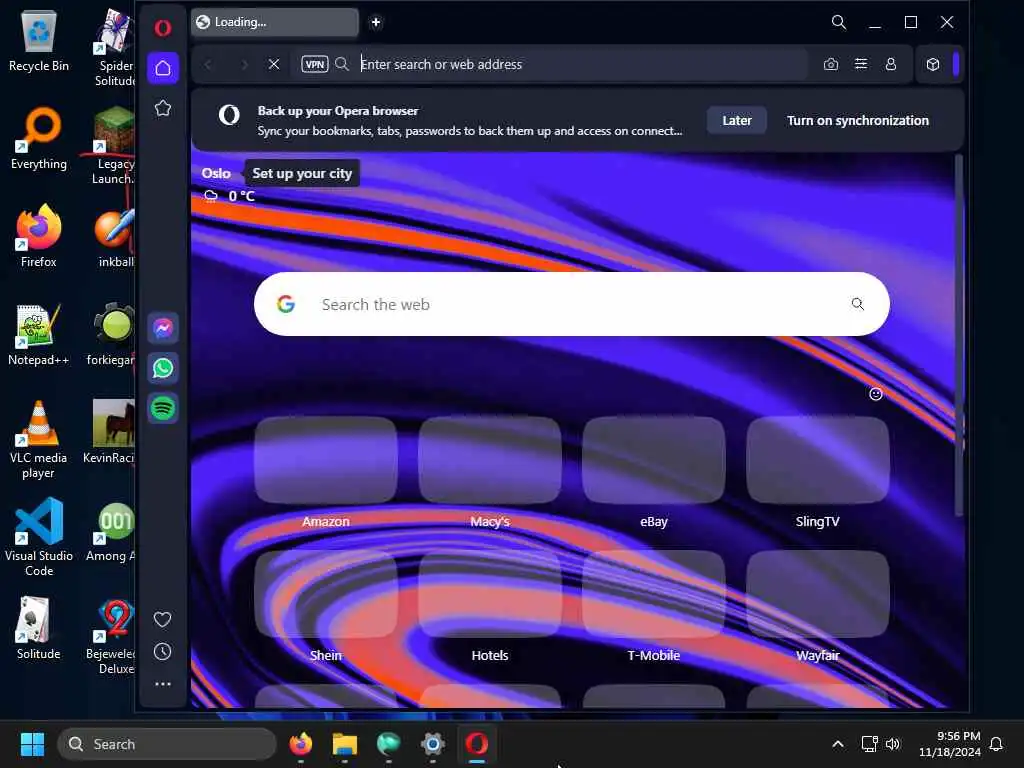Open Spotify player in the sidebar
This screenshot has width=1024, height=768.
coord(163,409)
